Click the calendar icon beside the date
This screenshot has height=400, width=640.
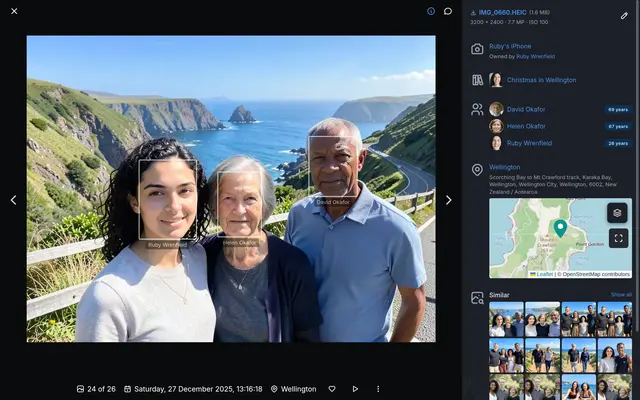(127, 389)
